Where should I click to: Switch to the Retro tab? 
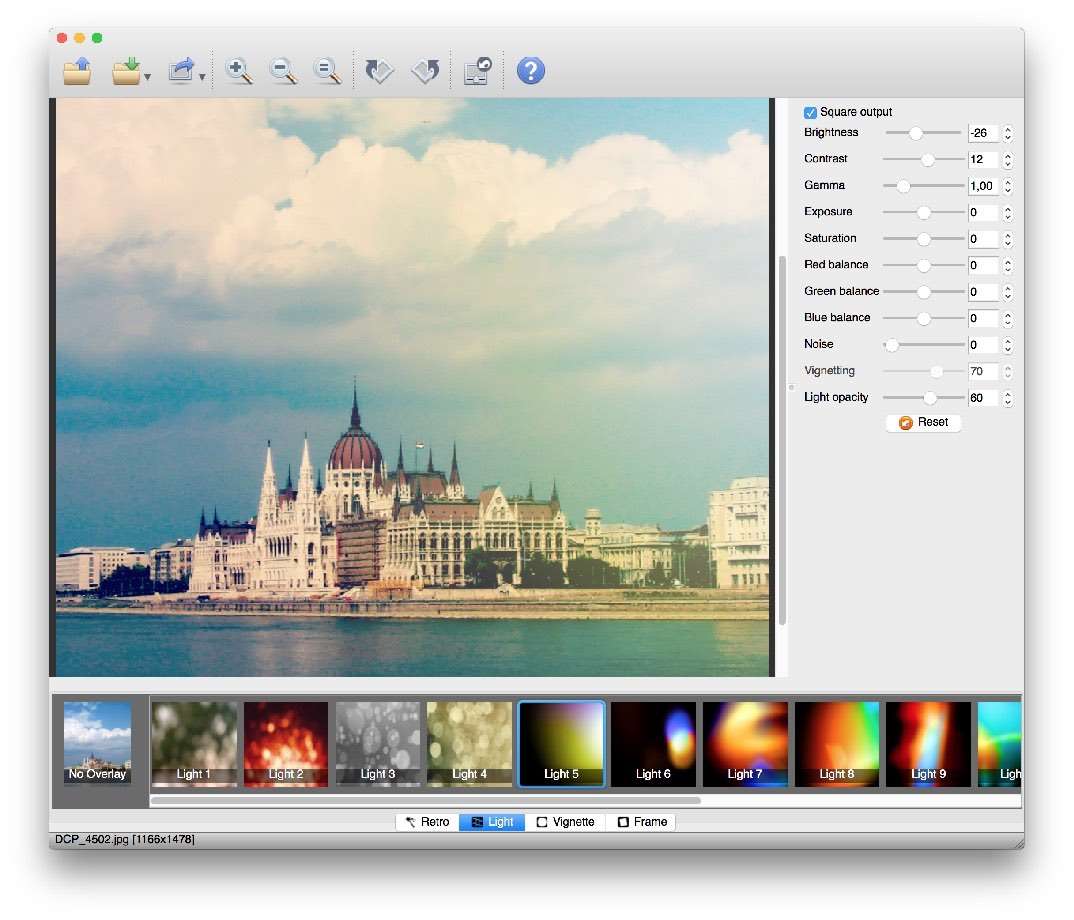(x=427, y=822)
